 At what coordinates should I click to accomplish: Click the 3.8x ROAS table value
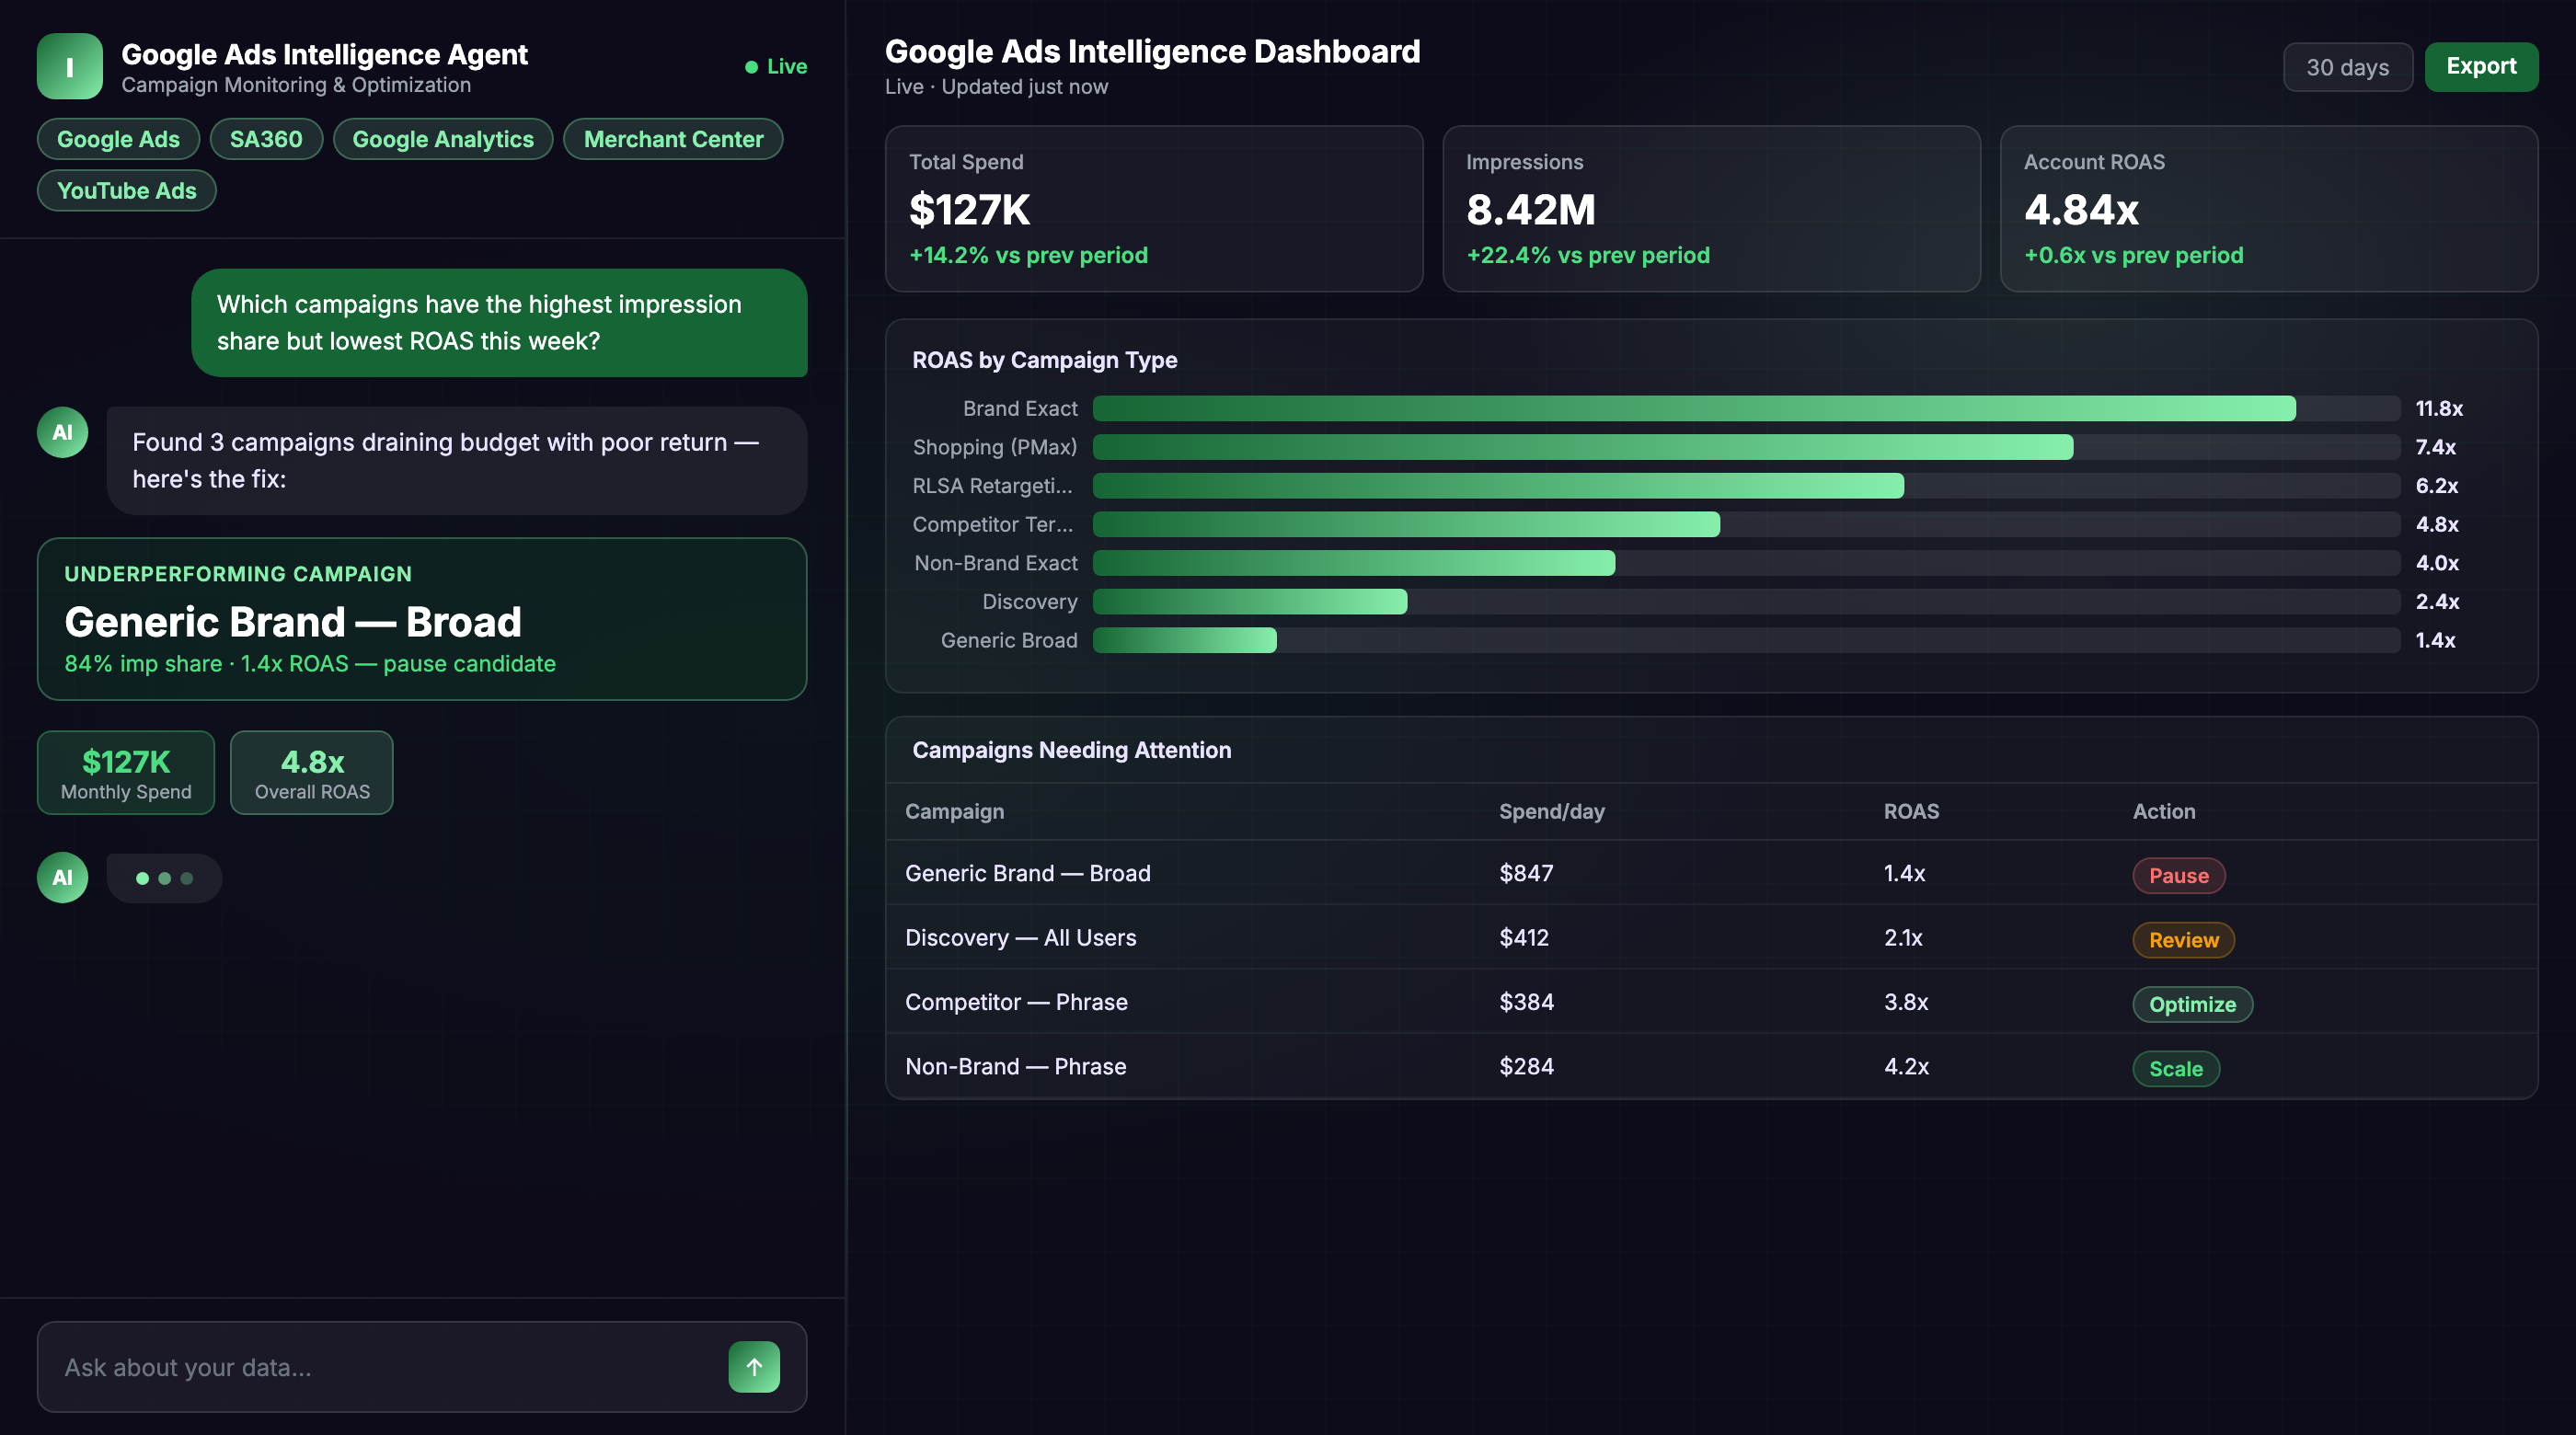[x=1906, y=1002]
